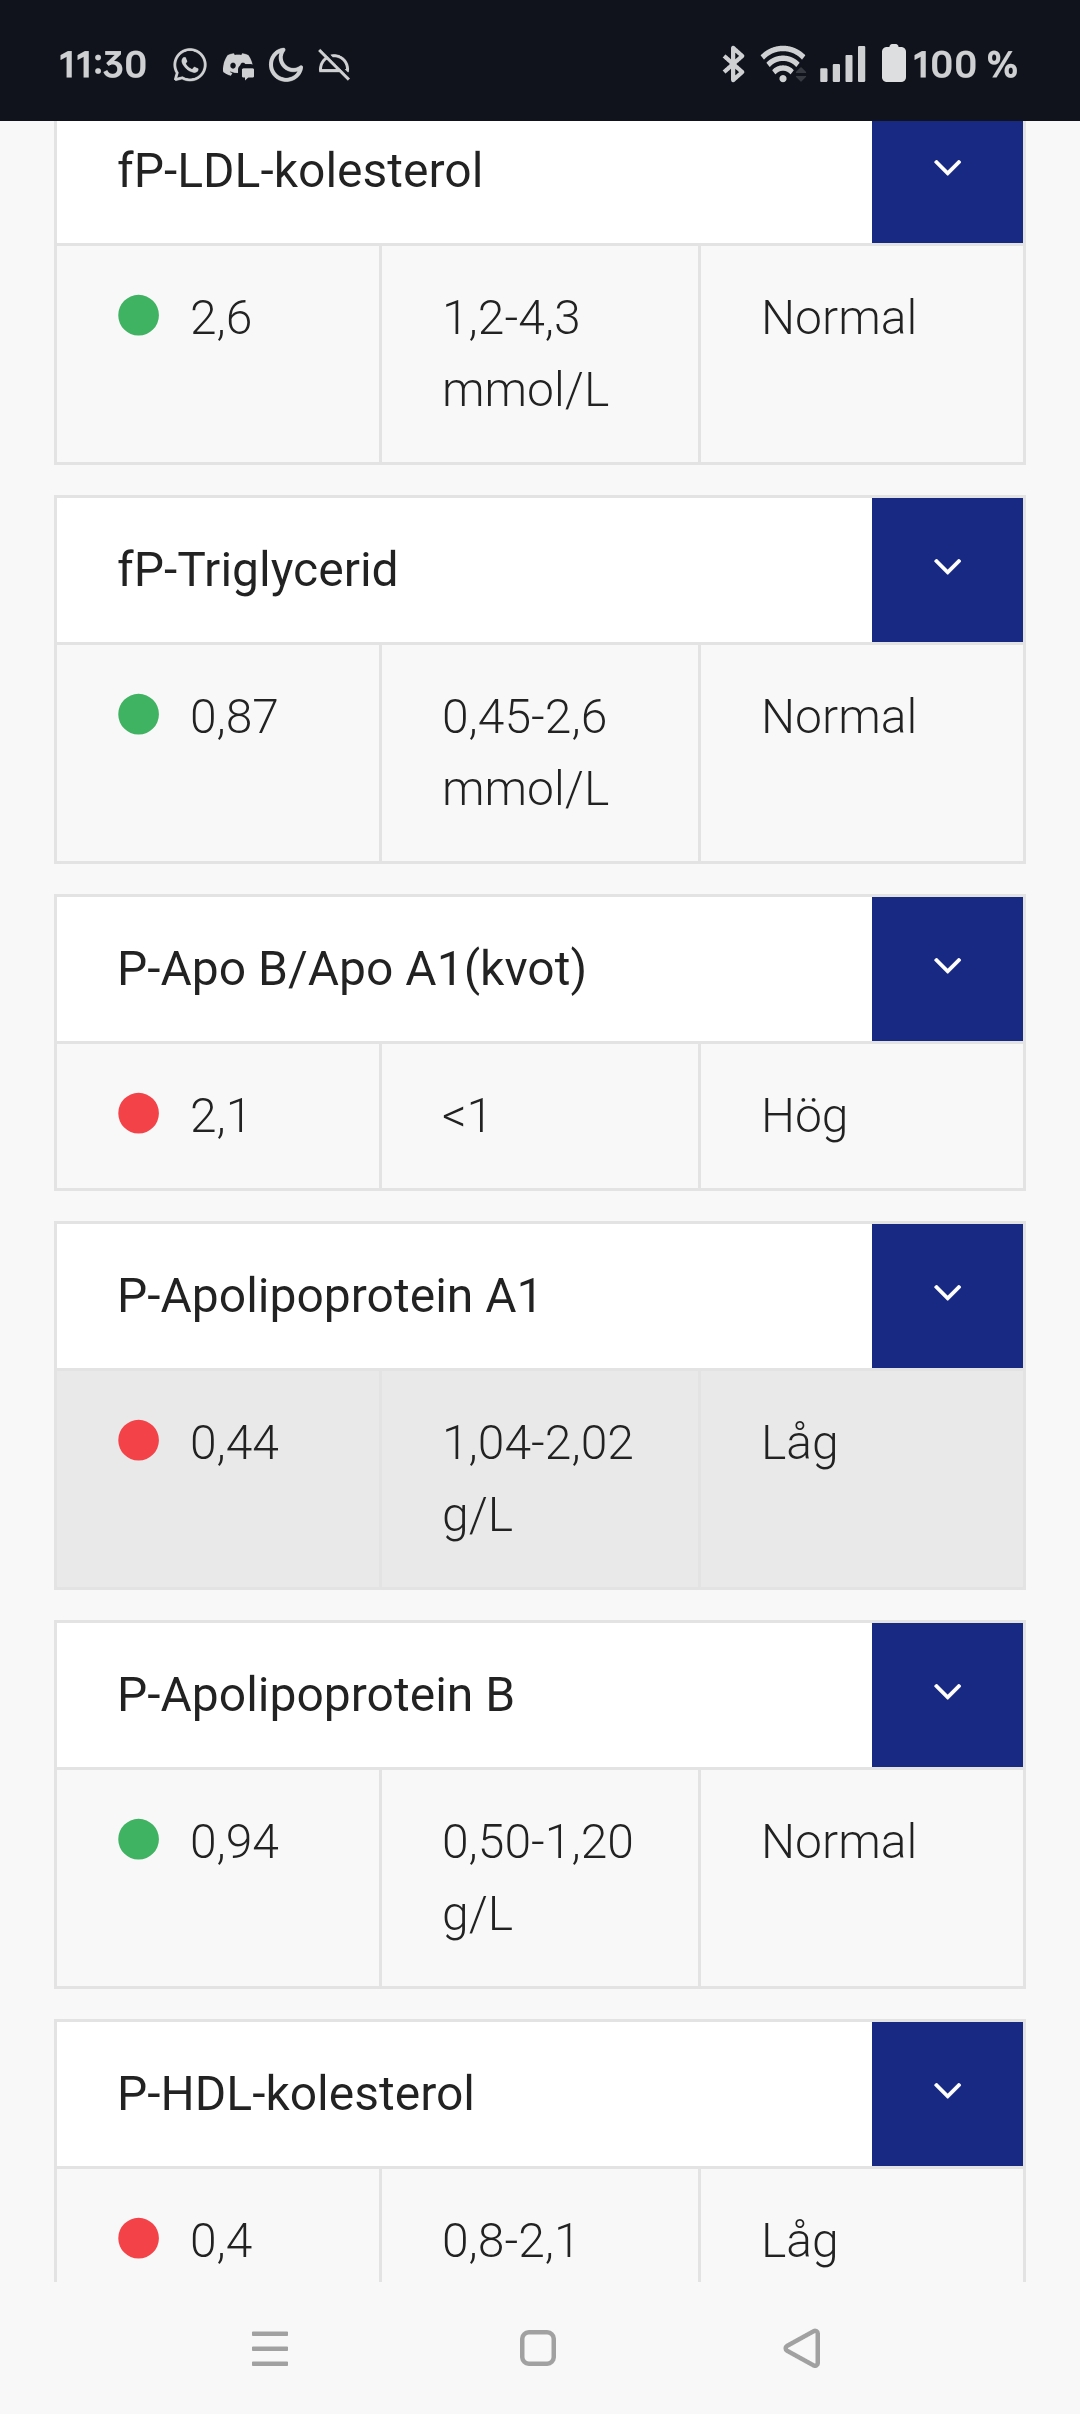Viewport: 1080px width, 2414px height.
Task: Expand the P-Apolipoprotein B chevron
Action: pos(947,1693)
